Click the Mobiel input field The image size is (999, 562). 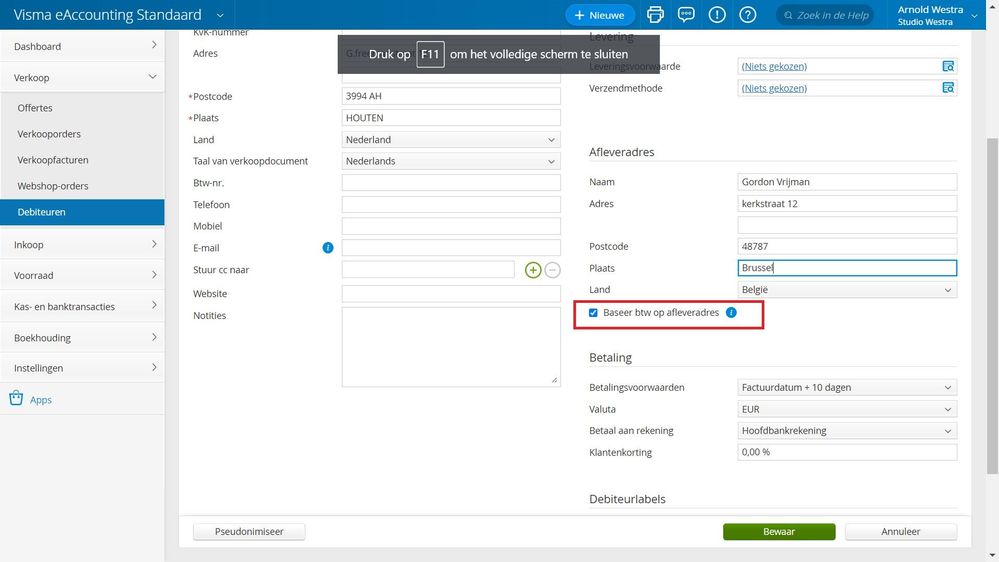click(451, 226)
